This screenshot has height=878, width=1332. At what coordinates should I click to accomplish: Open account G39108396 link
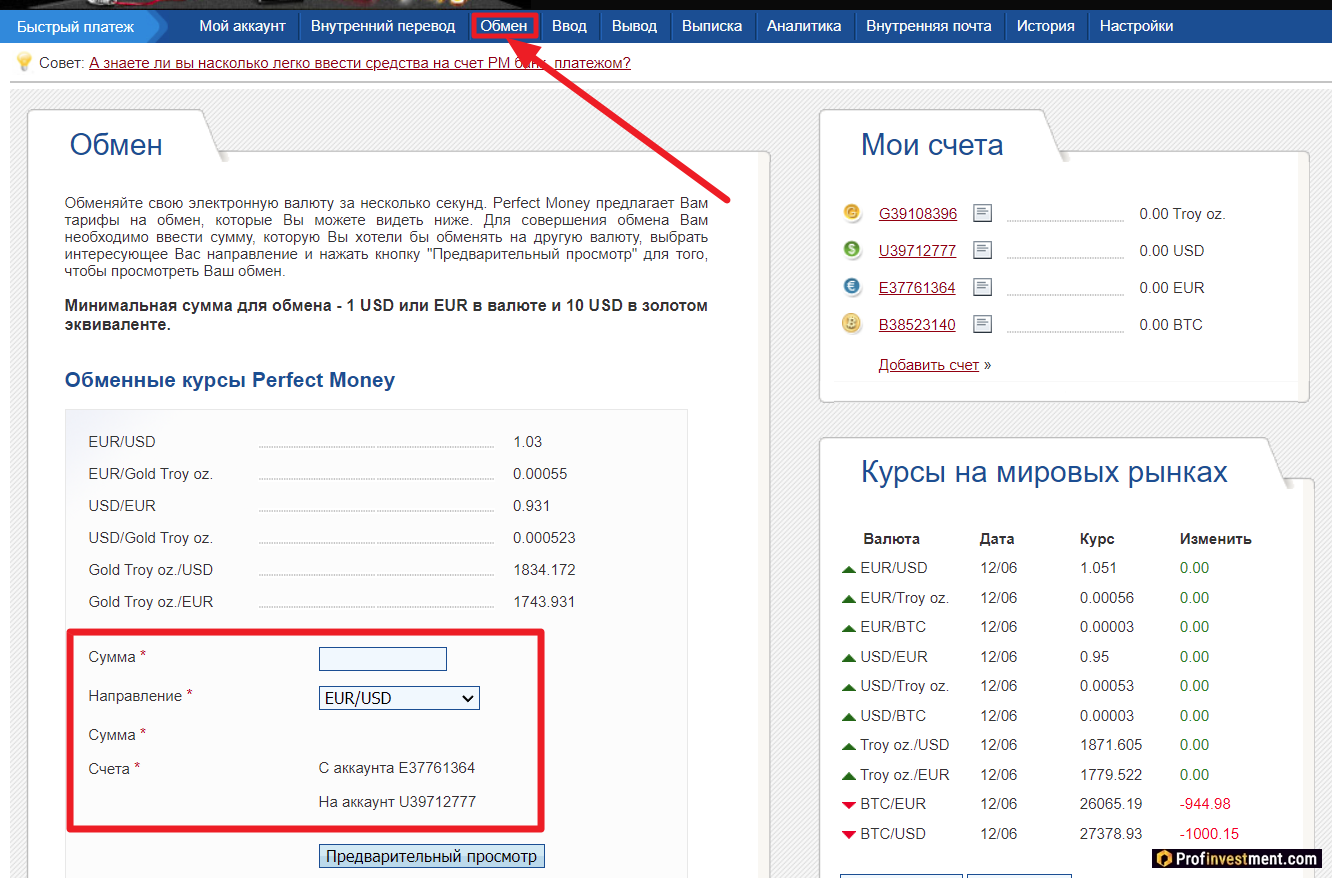[x=918, y=214]
